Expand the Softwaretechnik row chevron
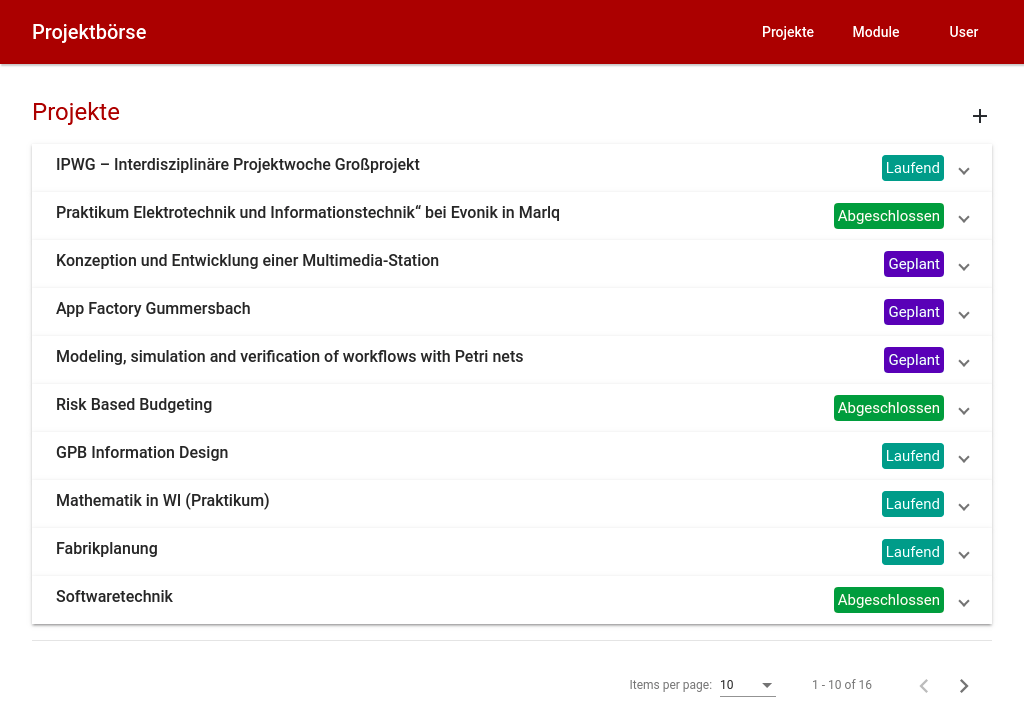This screenshot has width=1024, height=708. 964,603
